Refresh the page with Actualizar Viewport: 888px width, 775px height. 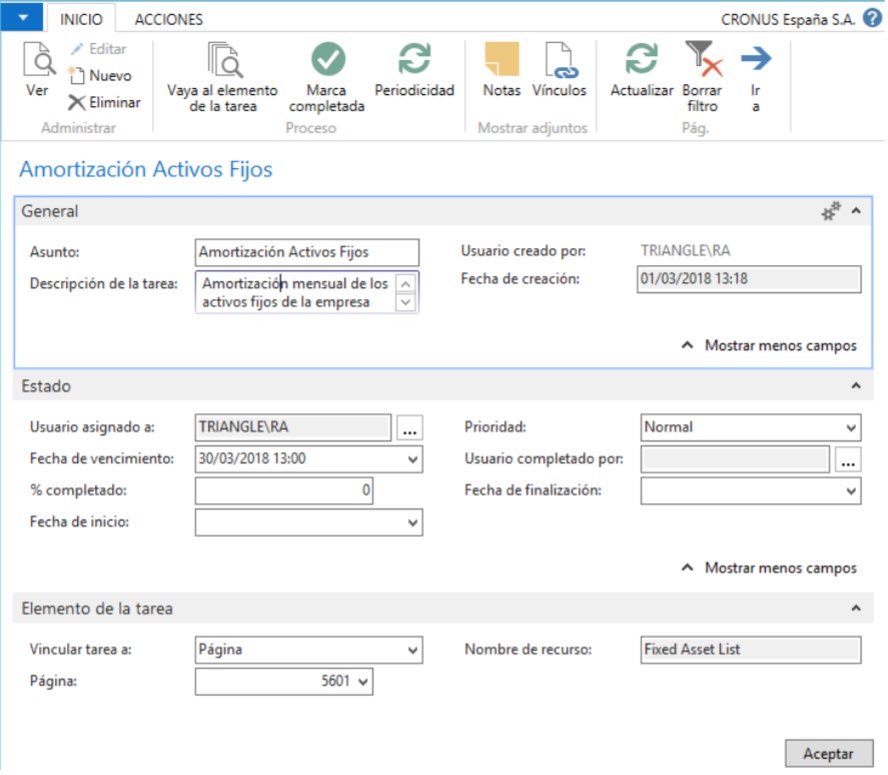click(639, 75)
